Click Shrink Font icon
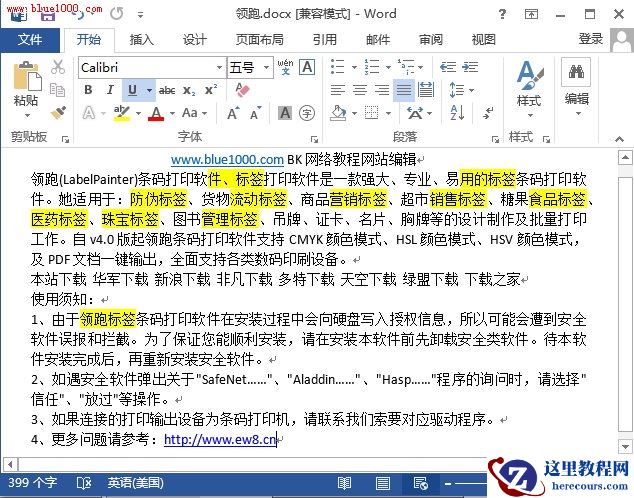This screenshot has width=634, height=498. coord(256,113)
